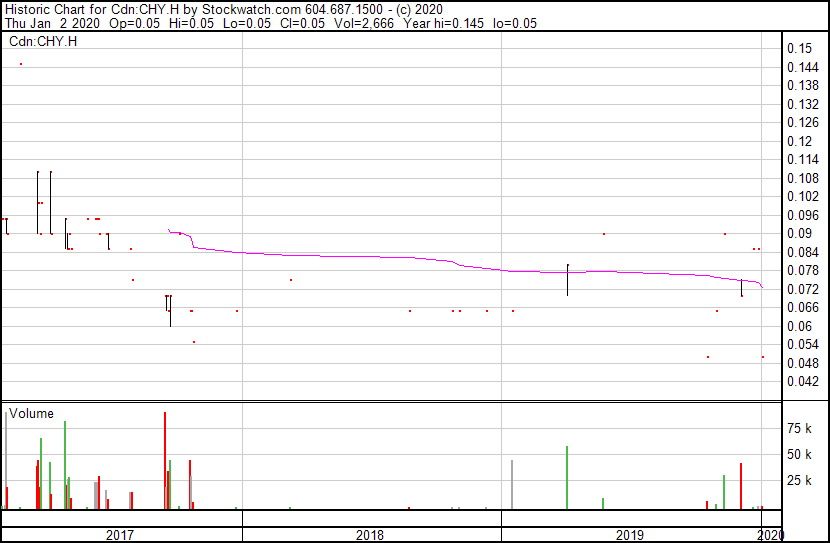Click the Volume panel label
830x543 pixels.
(31, 413)
